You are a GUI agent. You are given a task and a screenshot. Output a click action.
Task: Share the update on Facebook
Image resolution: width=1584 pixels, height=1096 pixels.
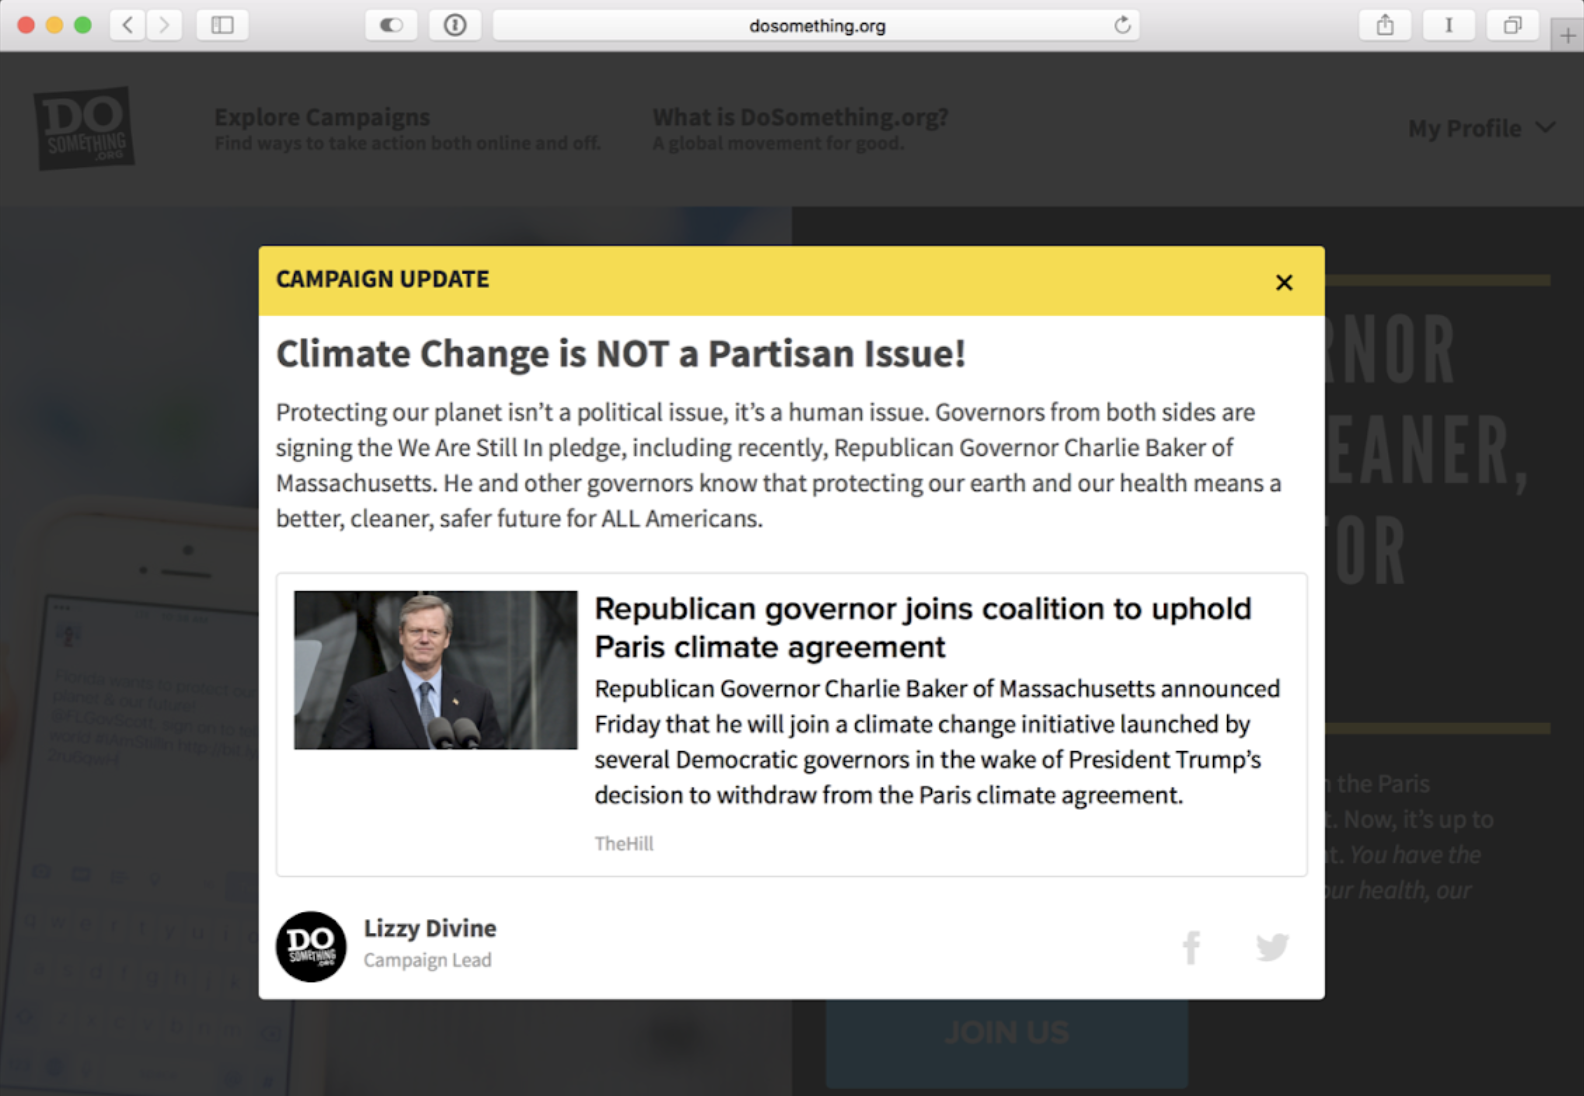(1191, 947)
